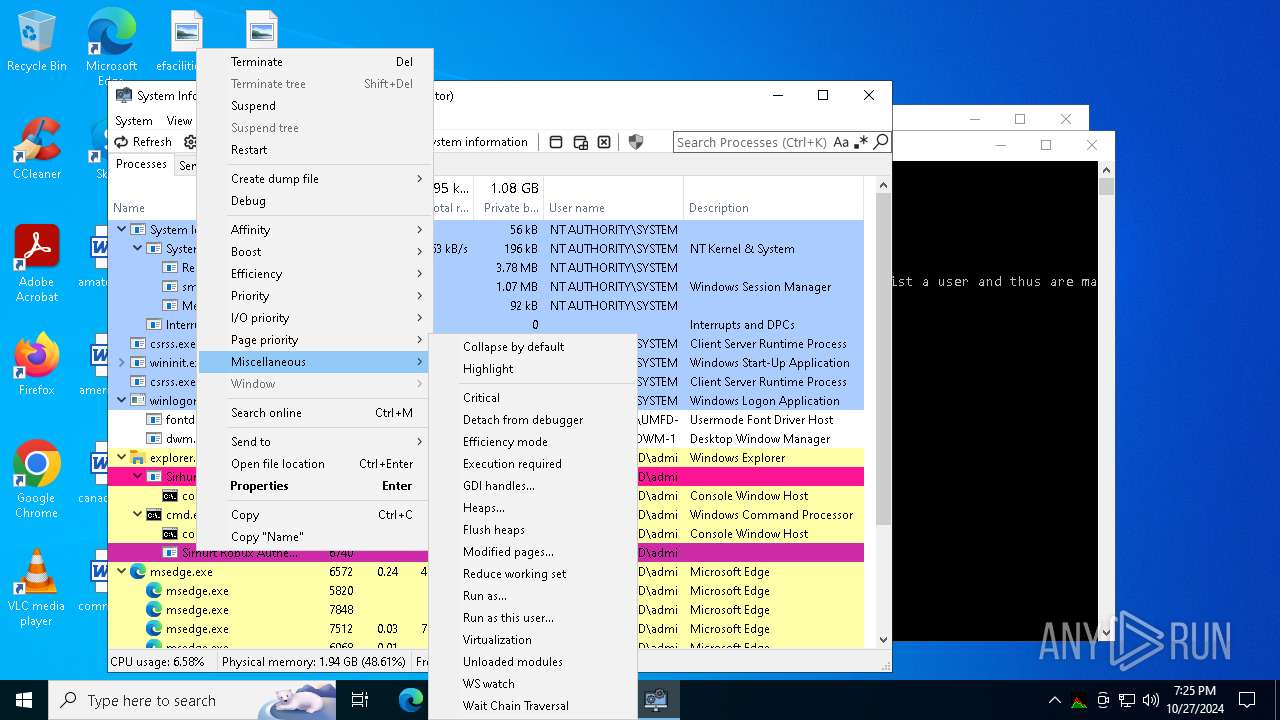Expand the Boost submenu

316,252
